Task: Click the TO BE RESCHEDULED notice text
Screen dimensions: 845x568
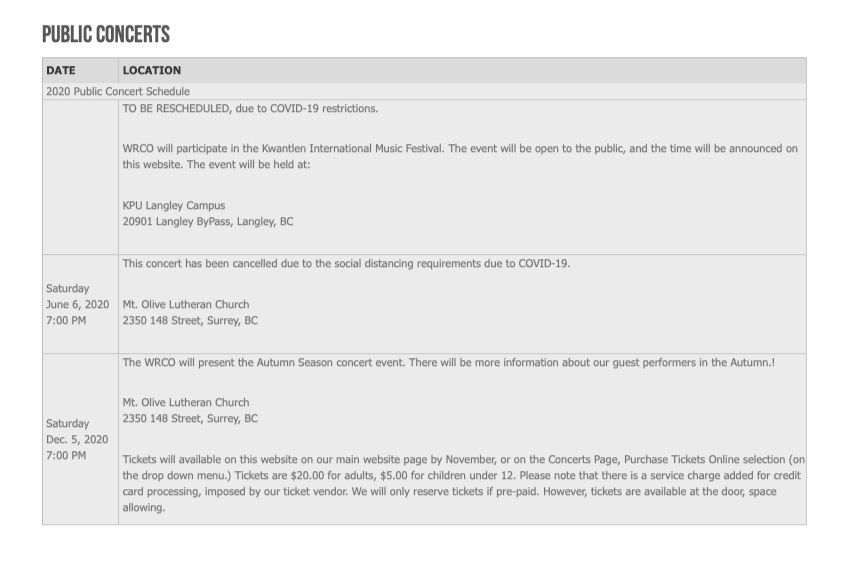Action: point(250,108)
